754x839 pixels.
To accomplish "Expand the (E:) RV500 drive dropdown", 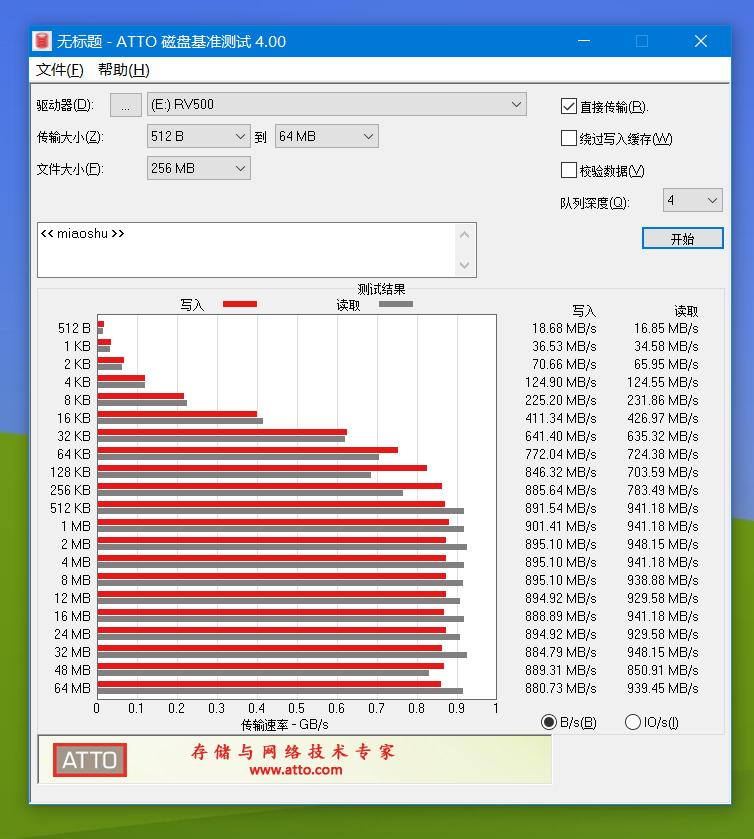I will (337, 104).
